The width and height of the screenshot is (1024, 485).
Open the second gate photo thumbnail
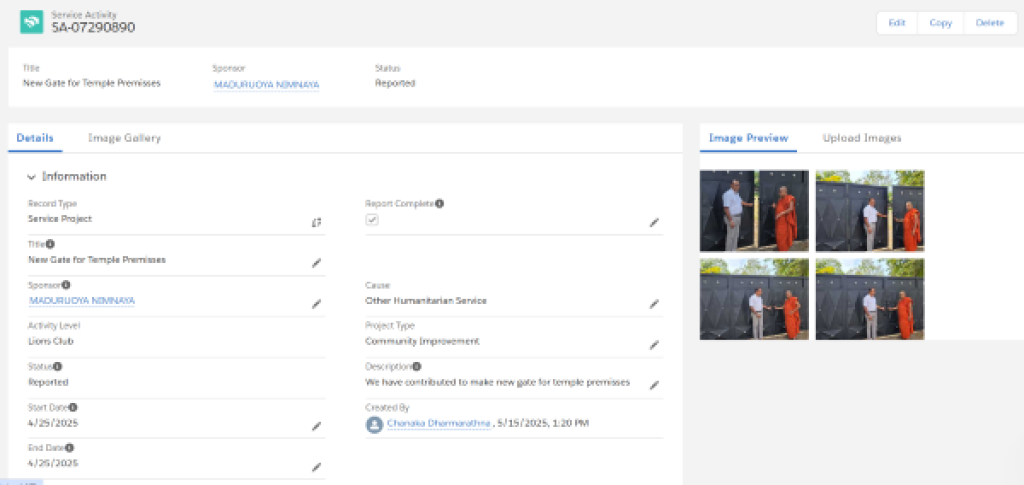[x=870, y=211]
